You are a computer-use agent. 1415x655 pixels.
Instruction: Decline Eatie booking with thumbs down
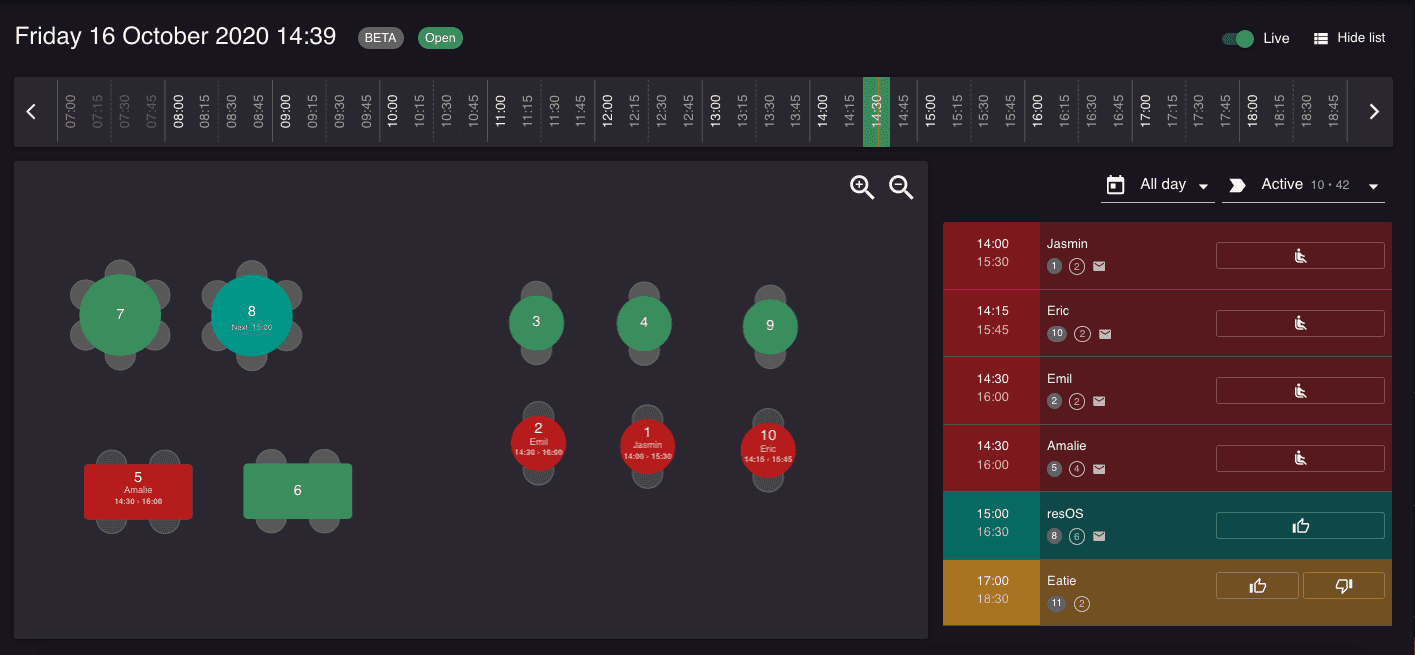coord(1343,585)
